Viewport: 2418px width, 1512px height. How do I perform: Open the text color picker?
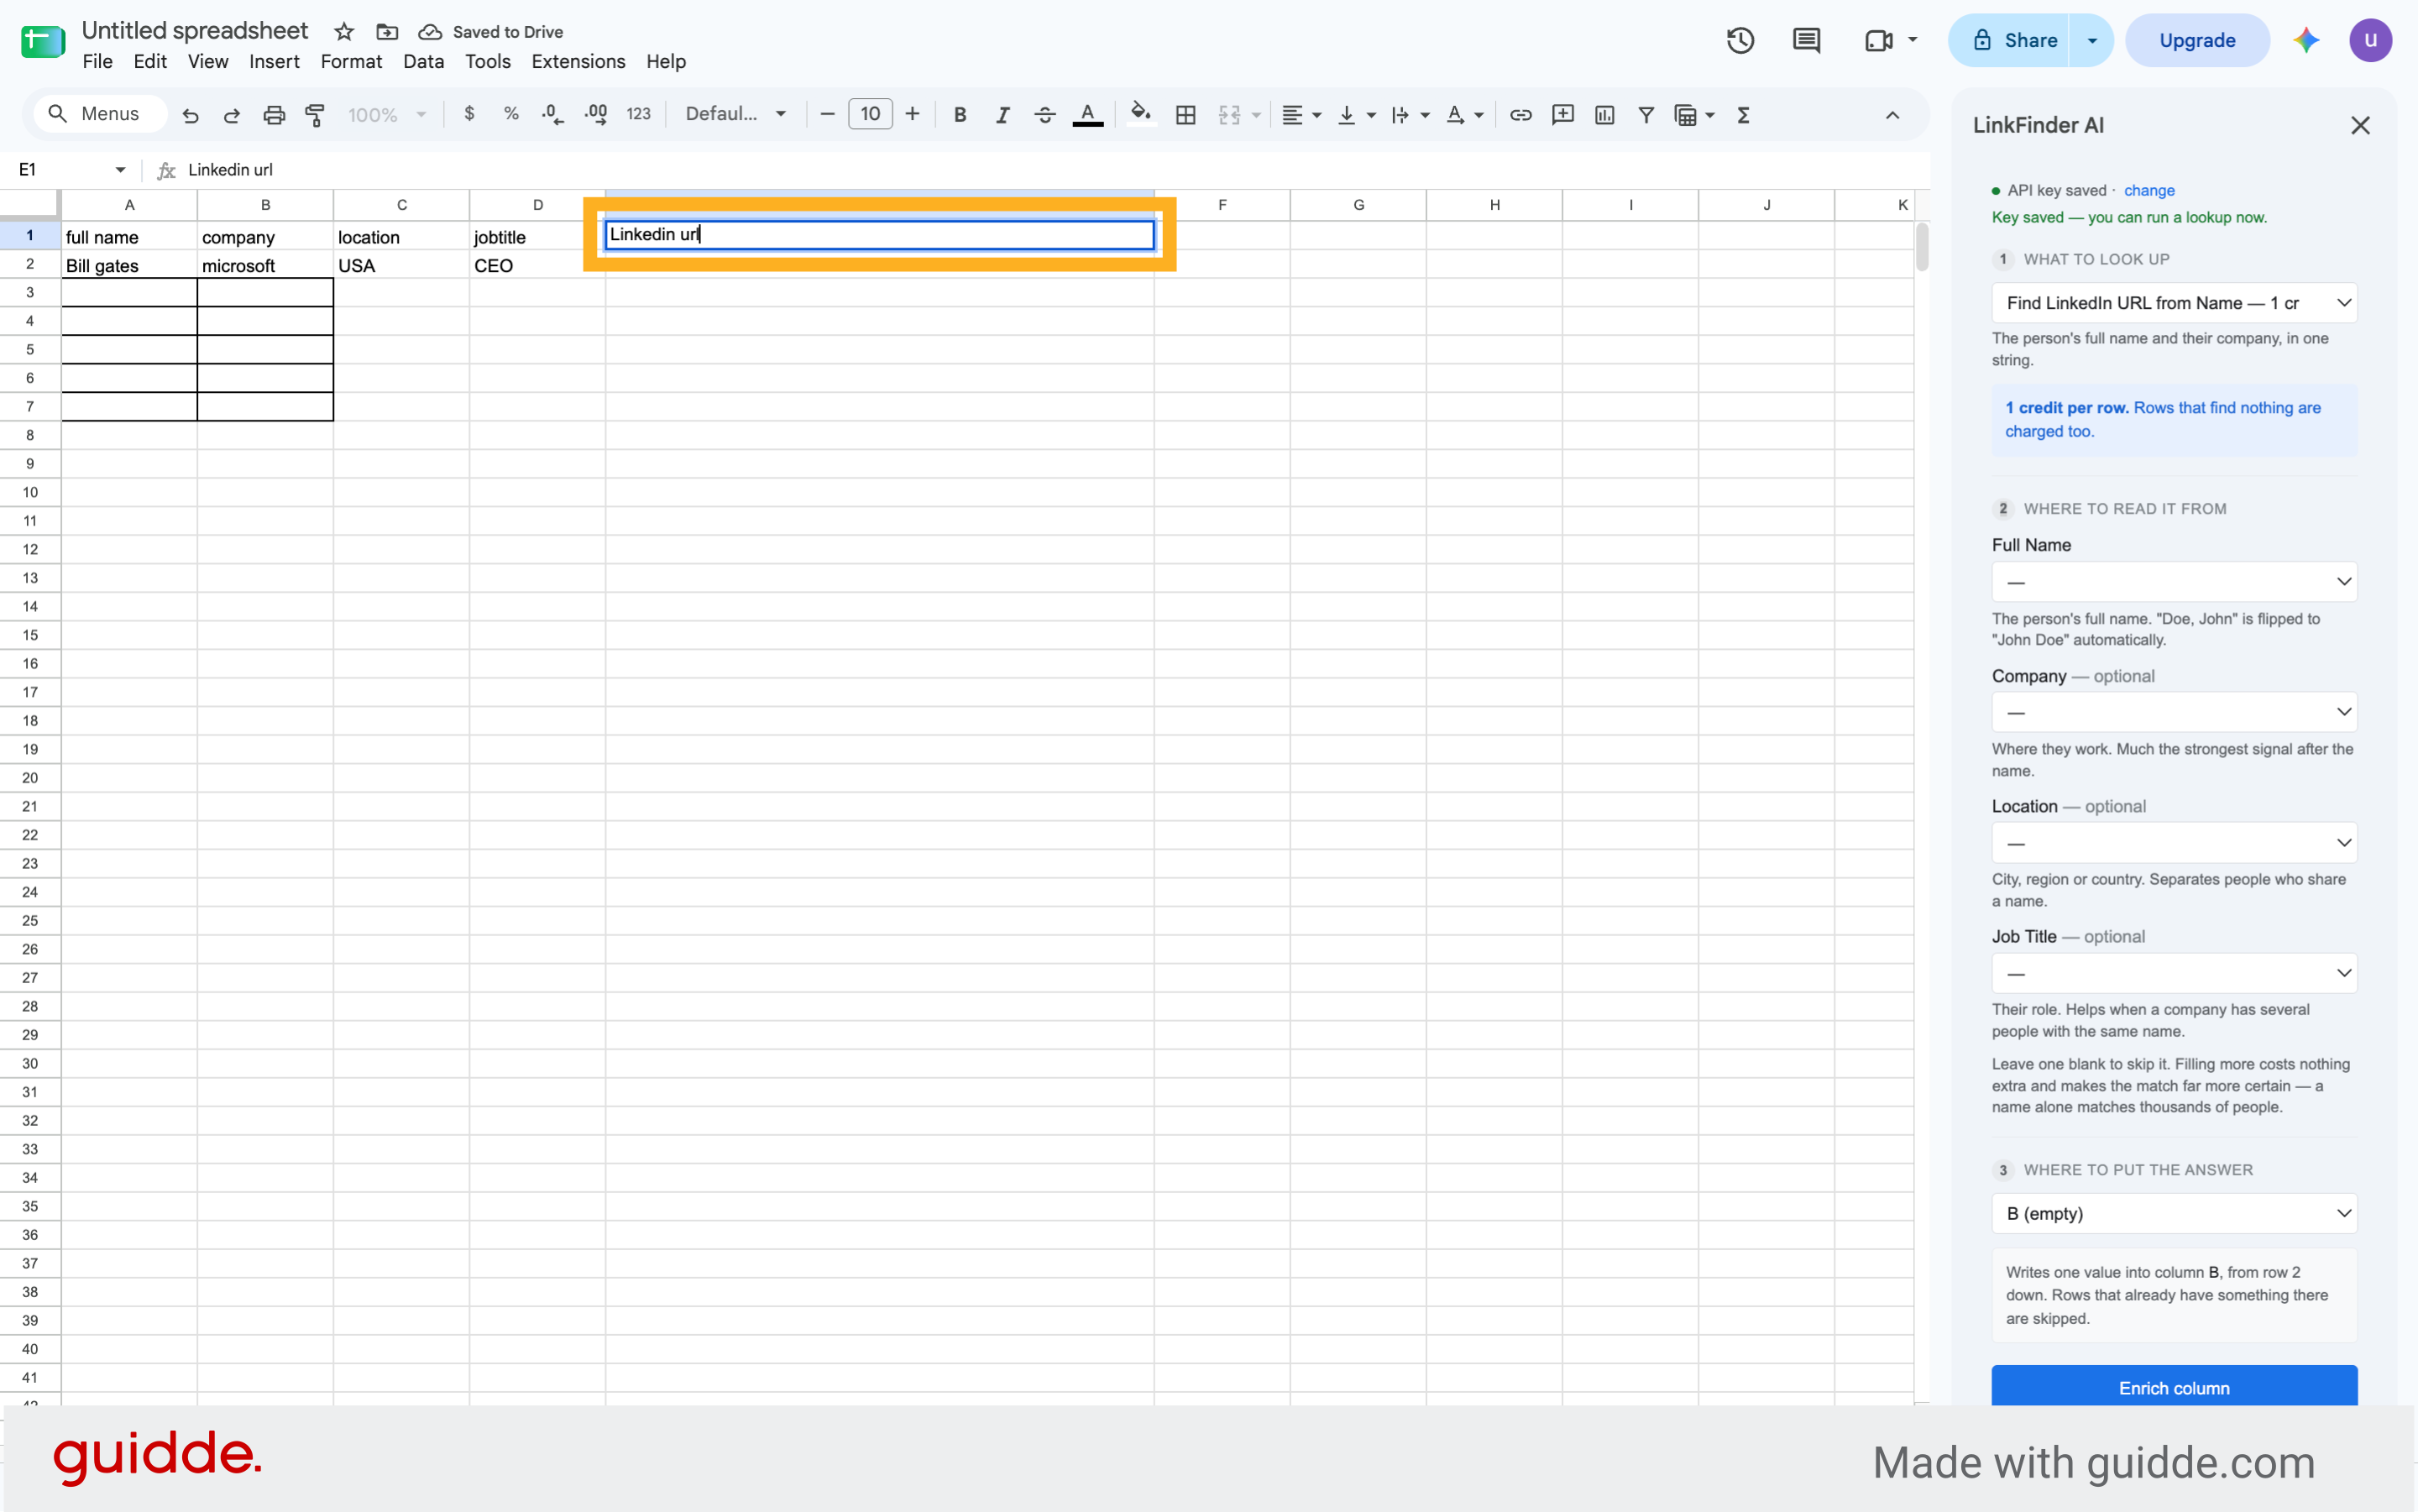[x=1088, y=115]
